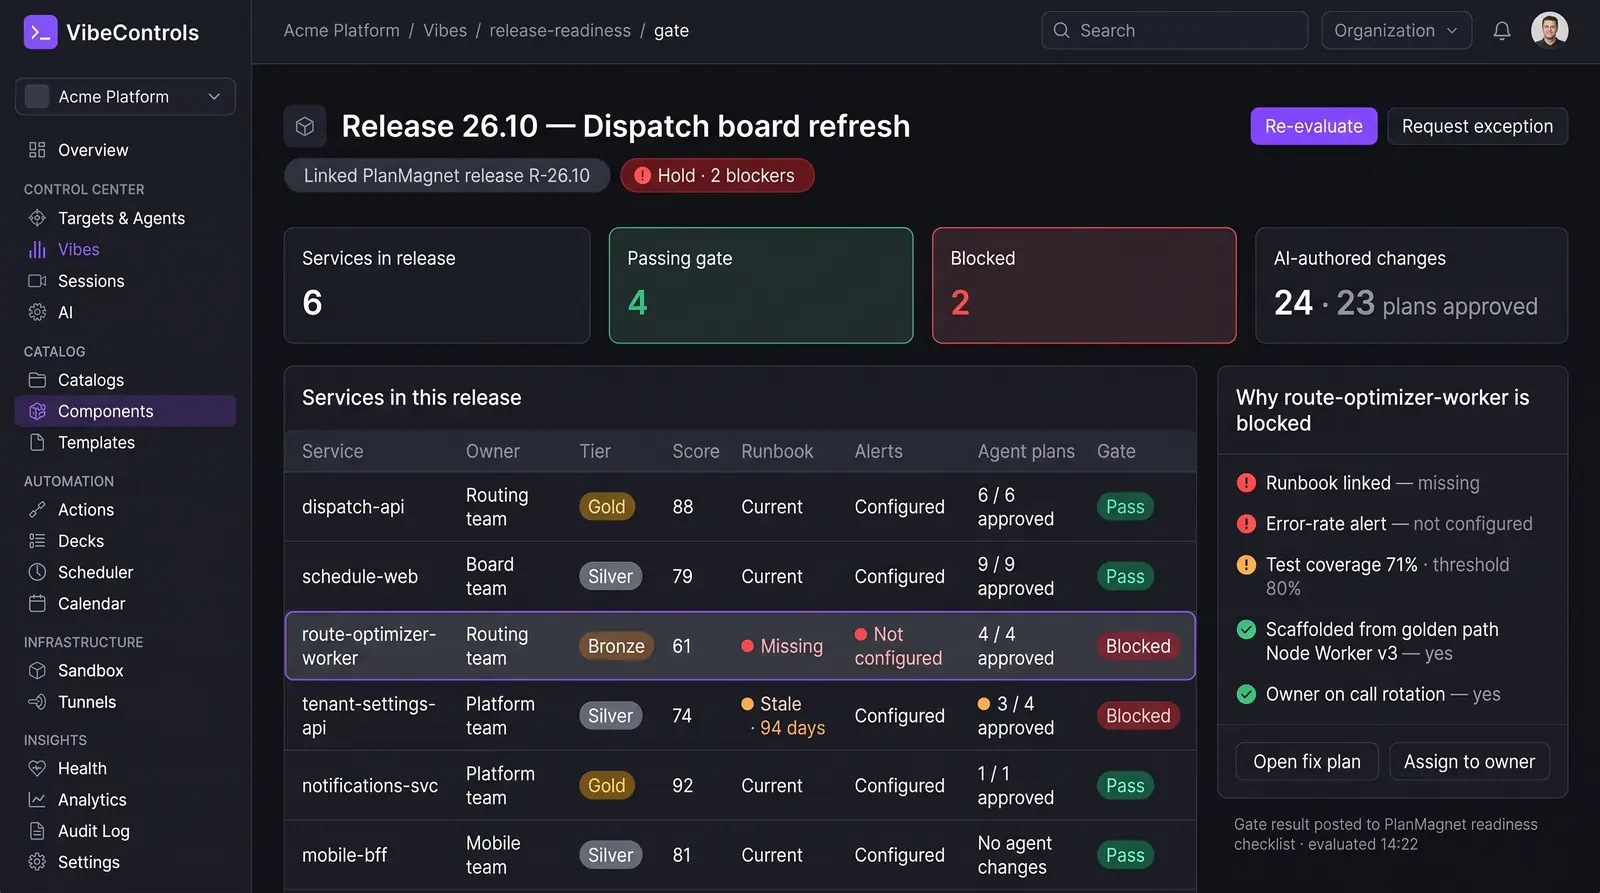The height and width of the screenshot is (893, 1600).
Task: Open fix plan for route-optimizer-worker
Action: [x=1307, y=762]
